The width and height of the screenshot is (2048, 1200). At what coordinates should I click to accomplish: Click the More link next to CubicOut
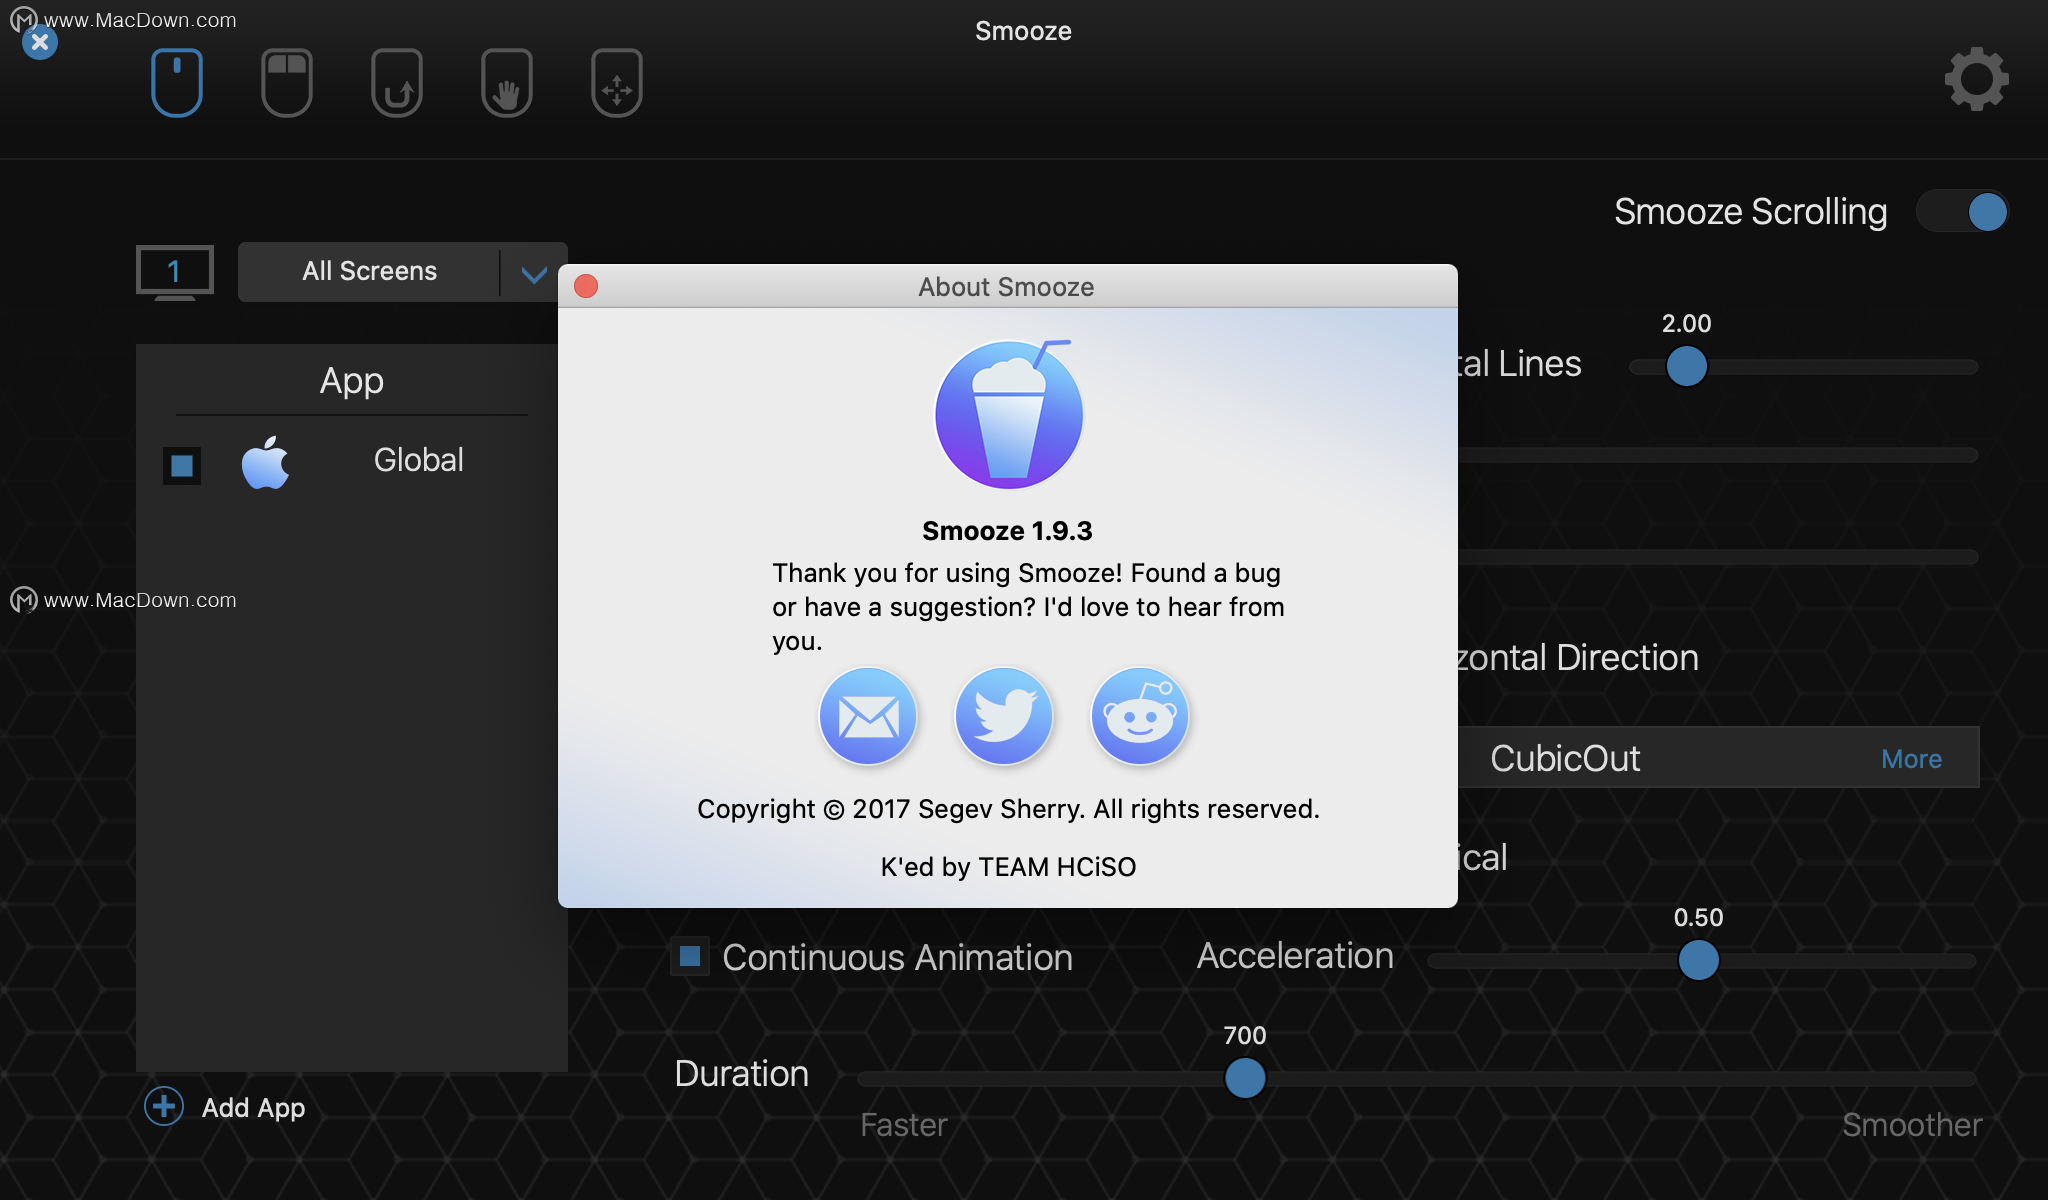pos(1911,759)
